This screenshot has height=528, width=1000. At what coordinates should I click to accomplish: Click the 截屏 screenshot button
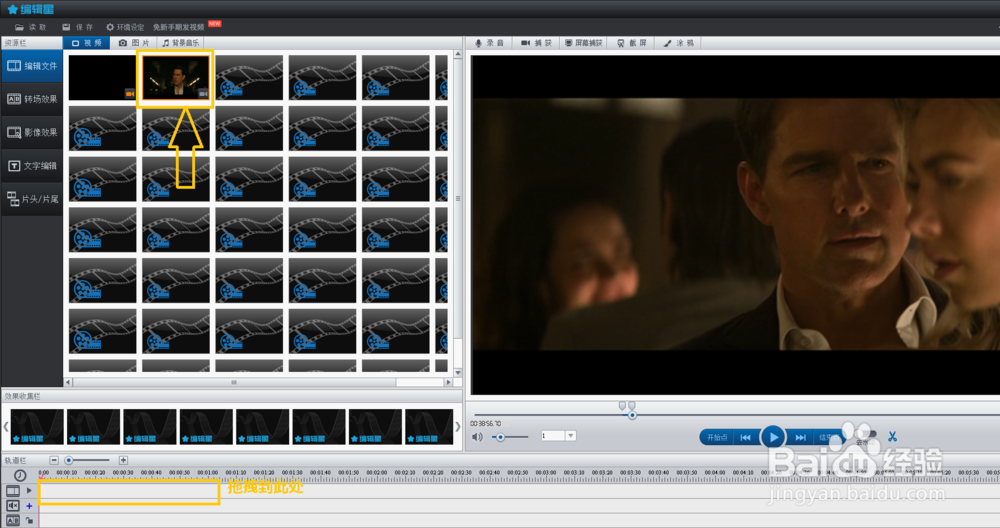(x=632, y=43)
